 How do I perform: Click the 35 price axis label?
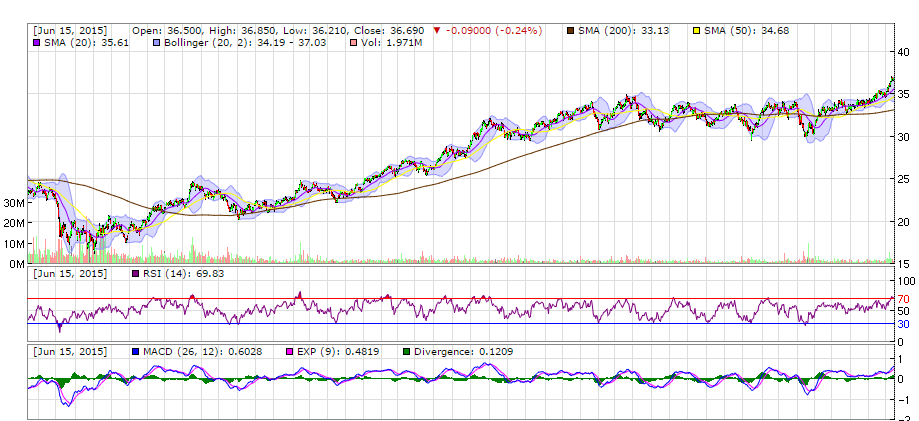pos(903,94)
